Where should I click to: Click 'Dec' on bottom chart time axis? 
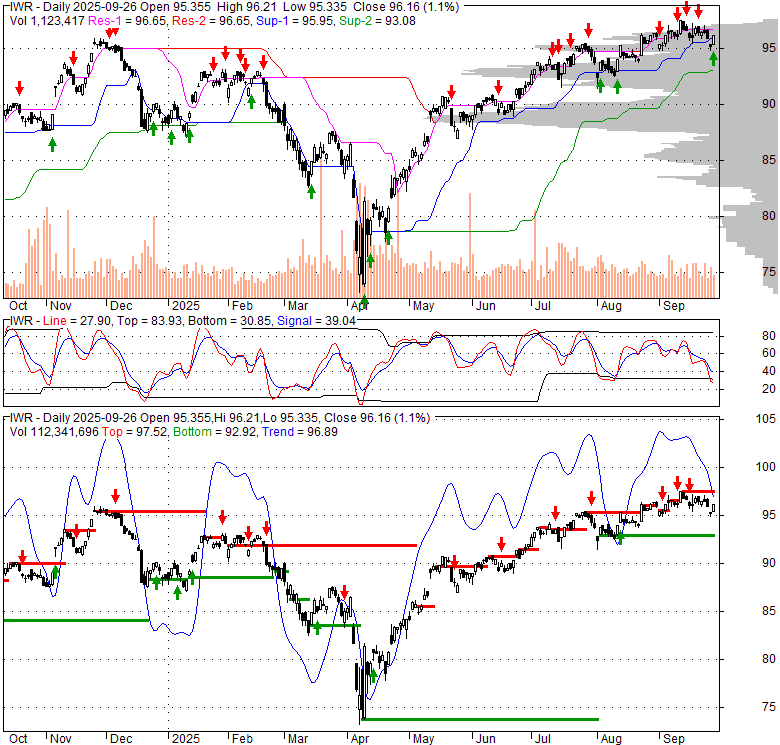tap(121, 738)
